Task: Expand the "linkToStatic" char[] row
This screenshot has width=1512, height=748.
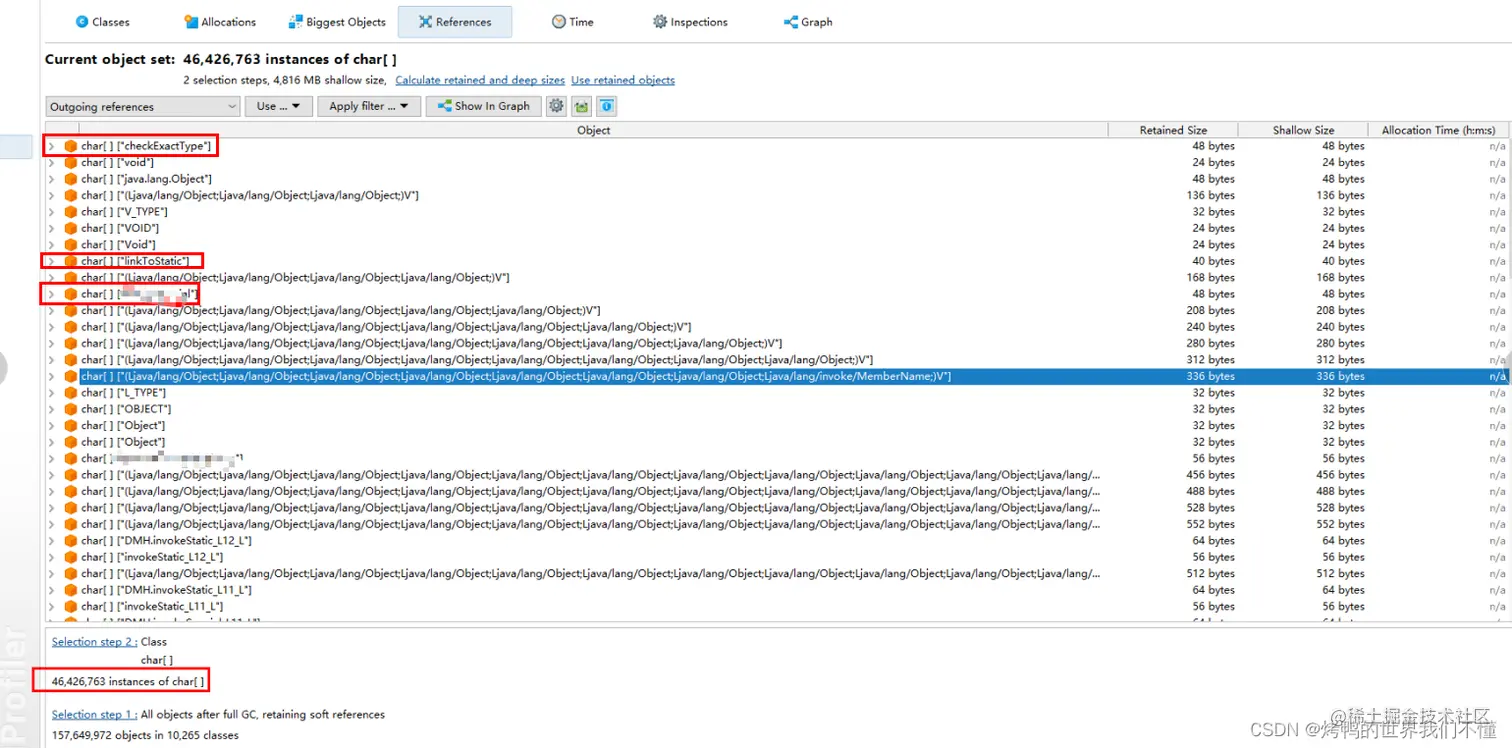Action: [52, 261]
